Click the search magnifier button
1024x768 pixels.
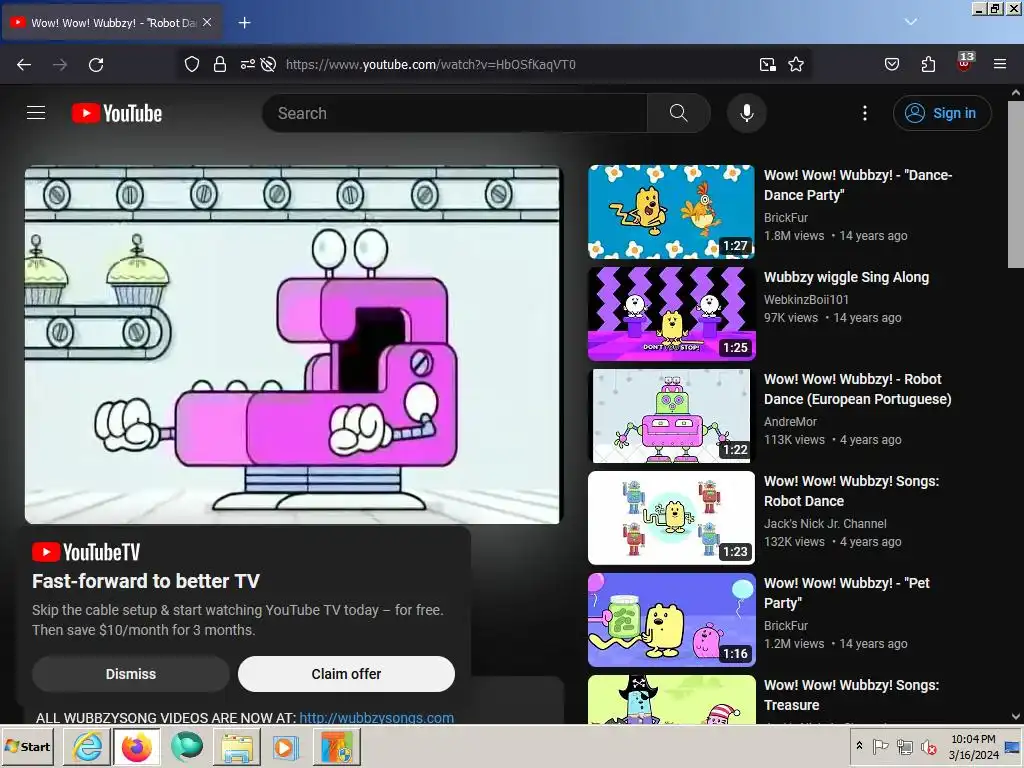[x=679, y=113]
